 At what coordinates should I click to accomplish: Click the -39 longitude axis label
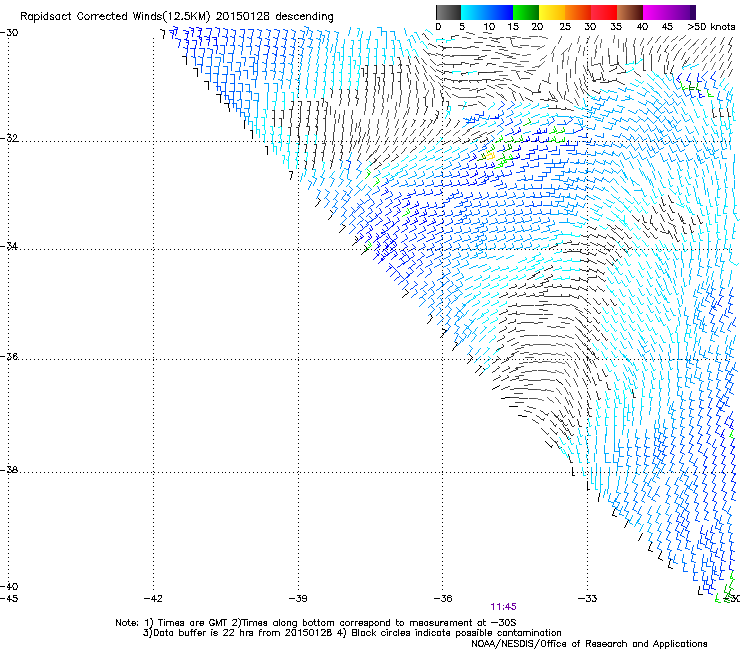coord(298,598)
